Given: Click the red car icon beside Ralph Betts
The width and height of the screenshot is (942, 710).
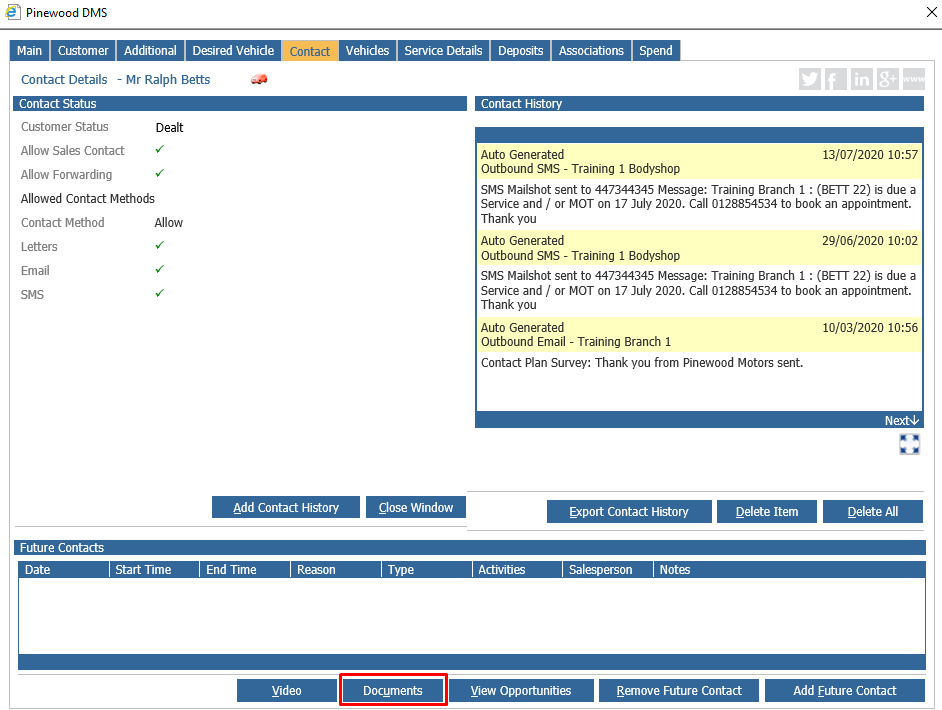Looking at the screenshot, I should (x=259, y=80).
